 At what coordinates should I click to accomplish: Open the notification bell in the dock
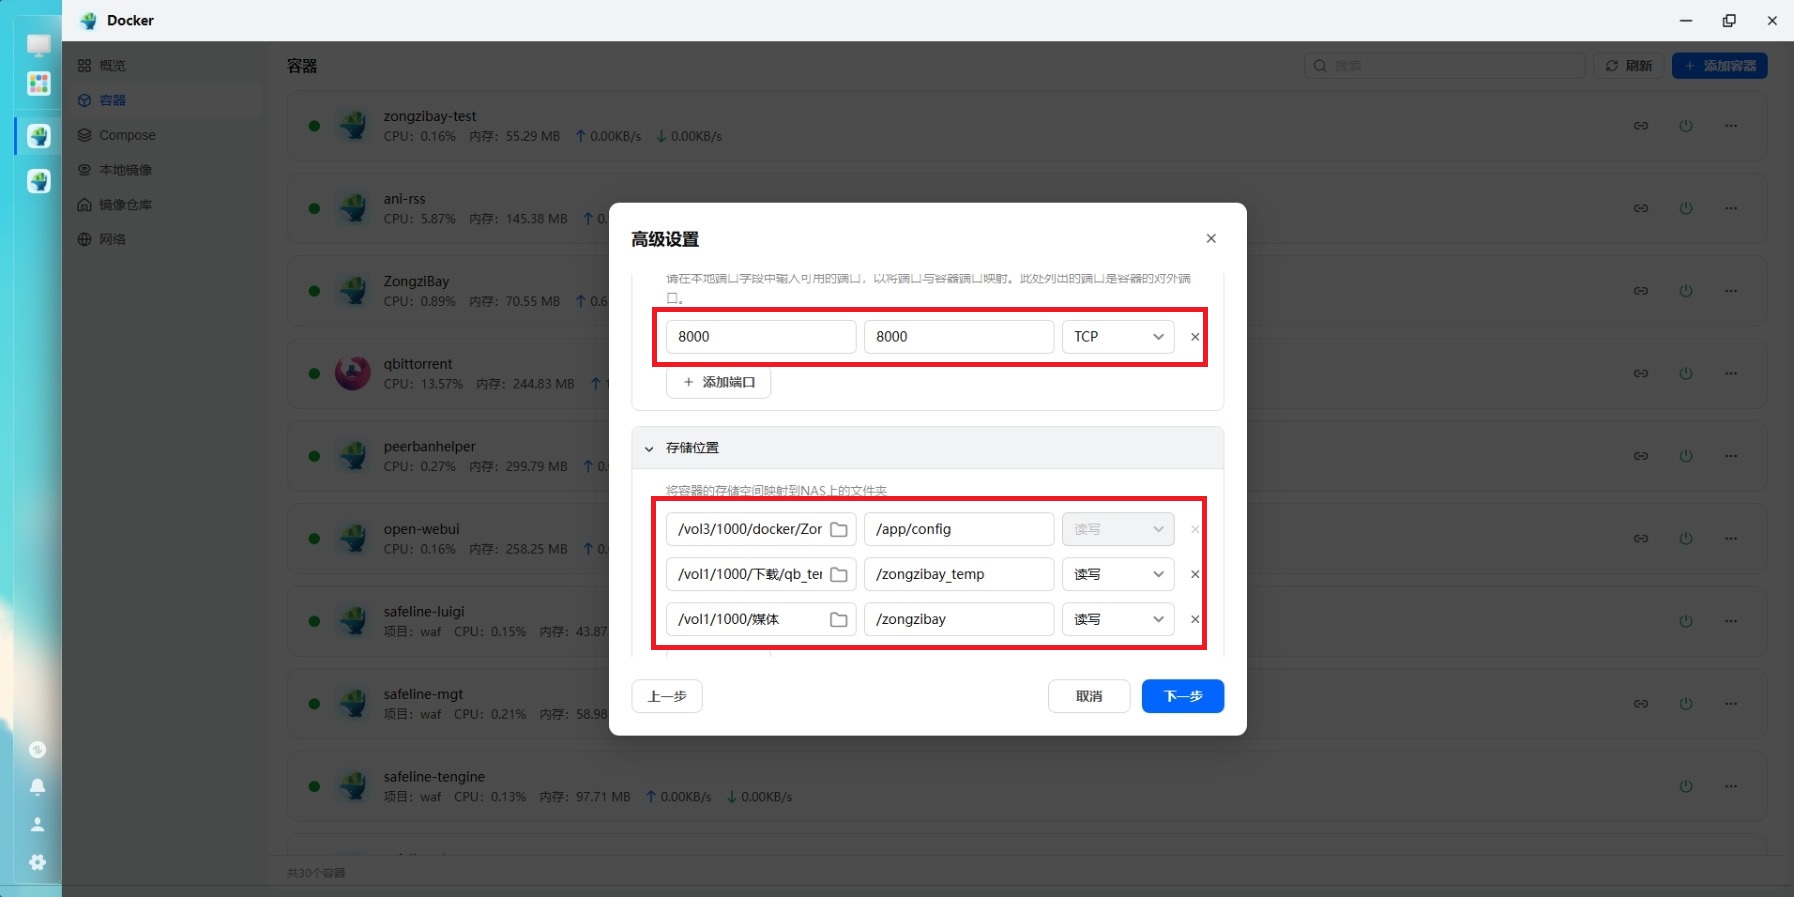pyautogui.click(x=38, y=787)
